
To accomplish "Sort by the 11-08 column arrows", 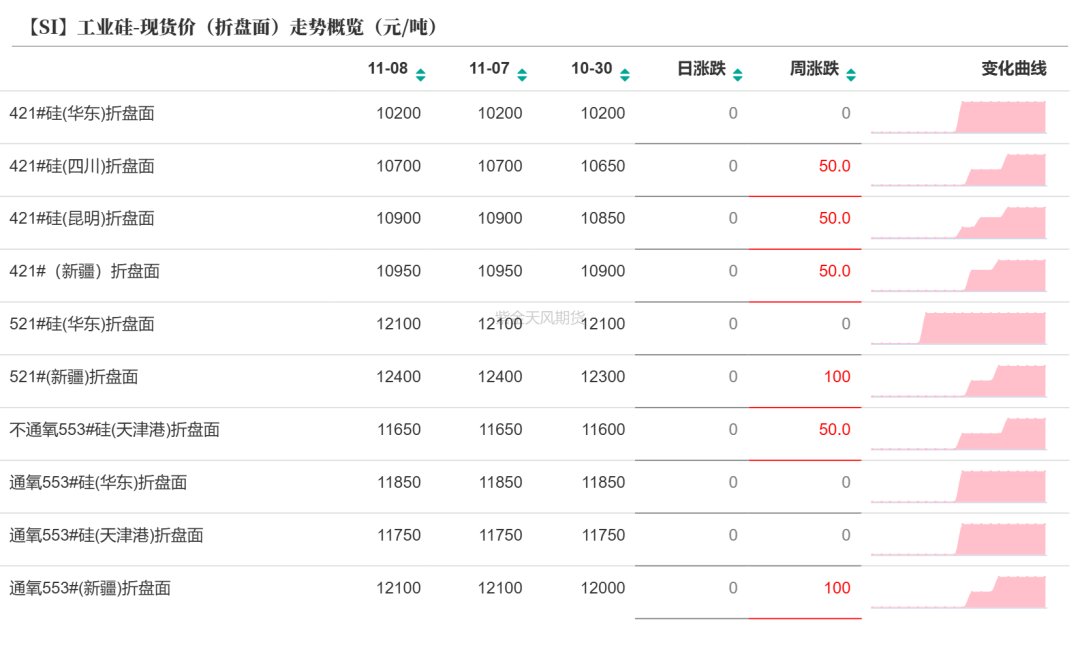I will (x=420, y=74).
